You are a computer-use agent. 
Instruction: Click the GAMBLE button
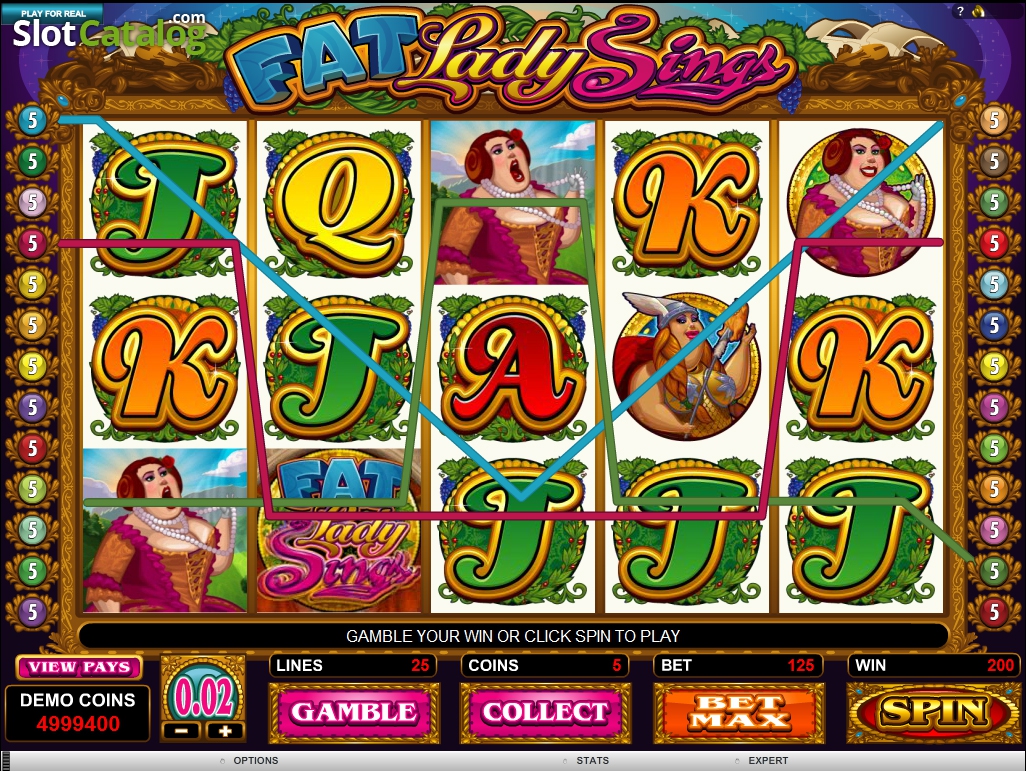click(x=354, y=712)
